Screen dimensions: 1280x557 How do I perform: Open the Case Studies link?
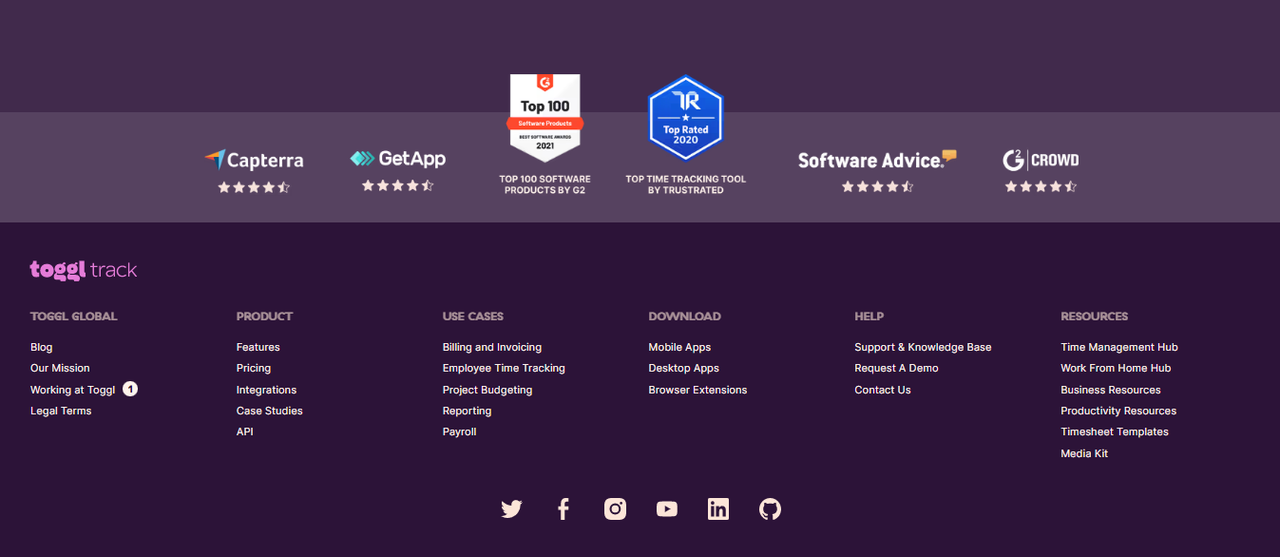click(x=269, y=411)
